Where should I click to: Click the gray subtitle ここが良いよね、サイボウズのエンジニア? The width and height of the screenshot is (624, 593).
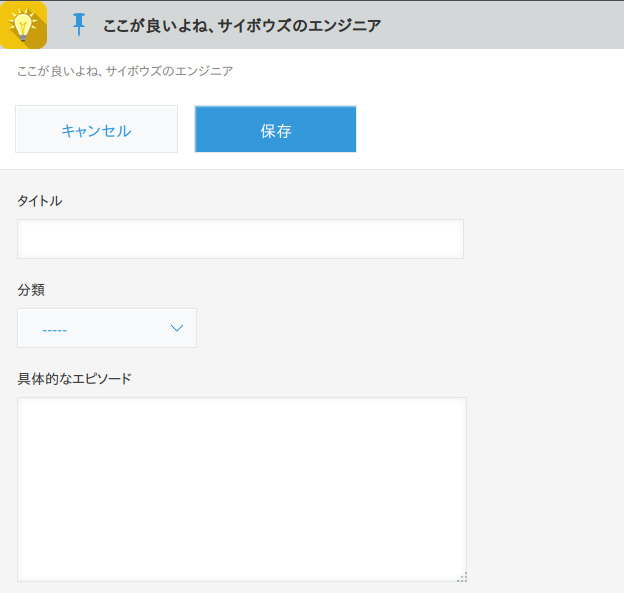pos(125,71)
